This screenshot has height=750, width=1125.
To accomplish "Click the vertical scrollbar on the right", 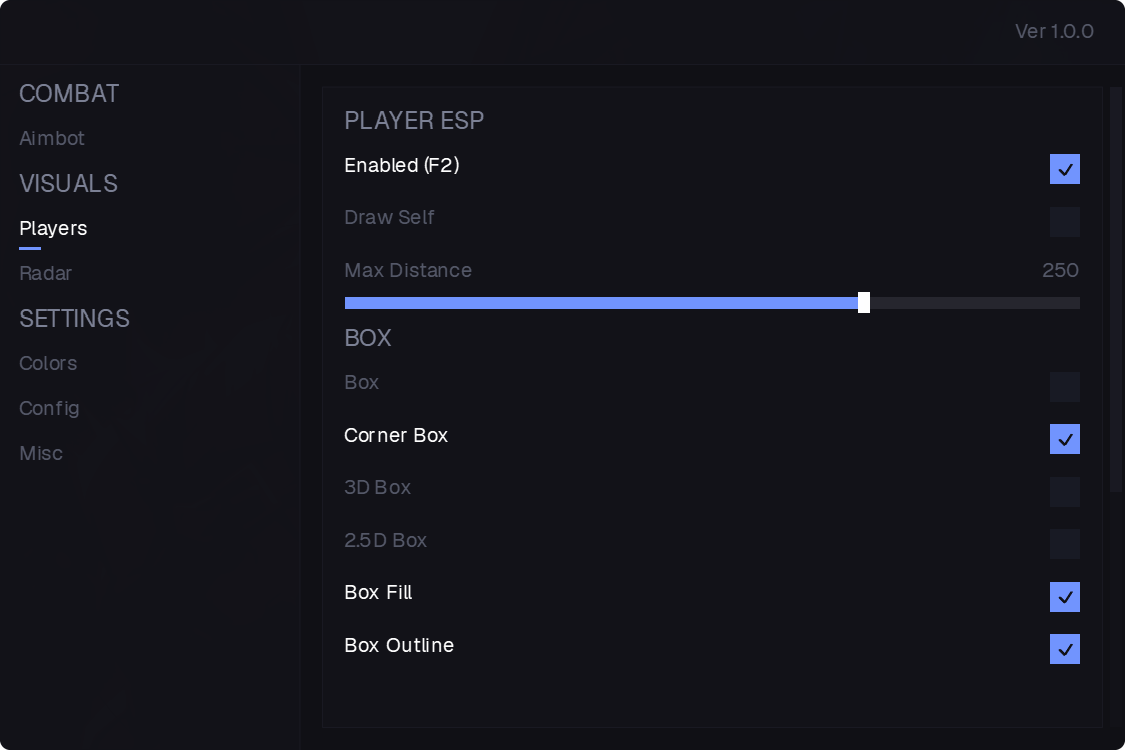I will pos(1116,290).
